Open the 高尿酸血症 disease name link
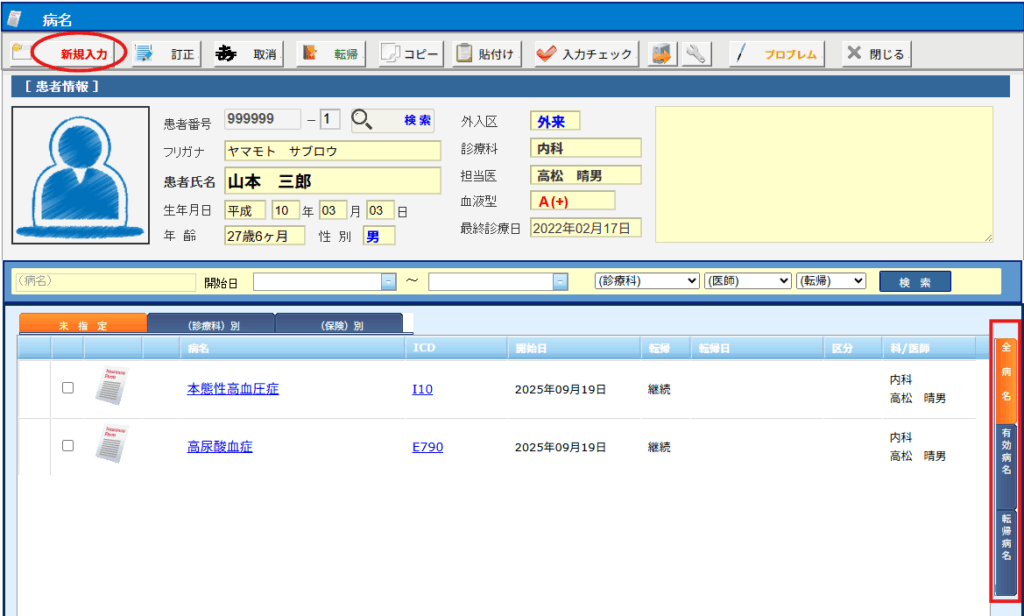The image size is (1024, 616). point(219,447)
